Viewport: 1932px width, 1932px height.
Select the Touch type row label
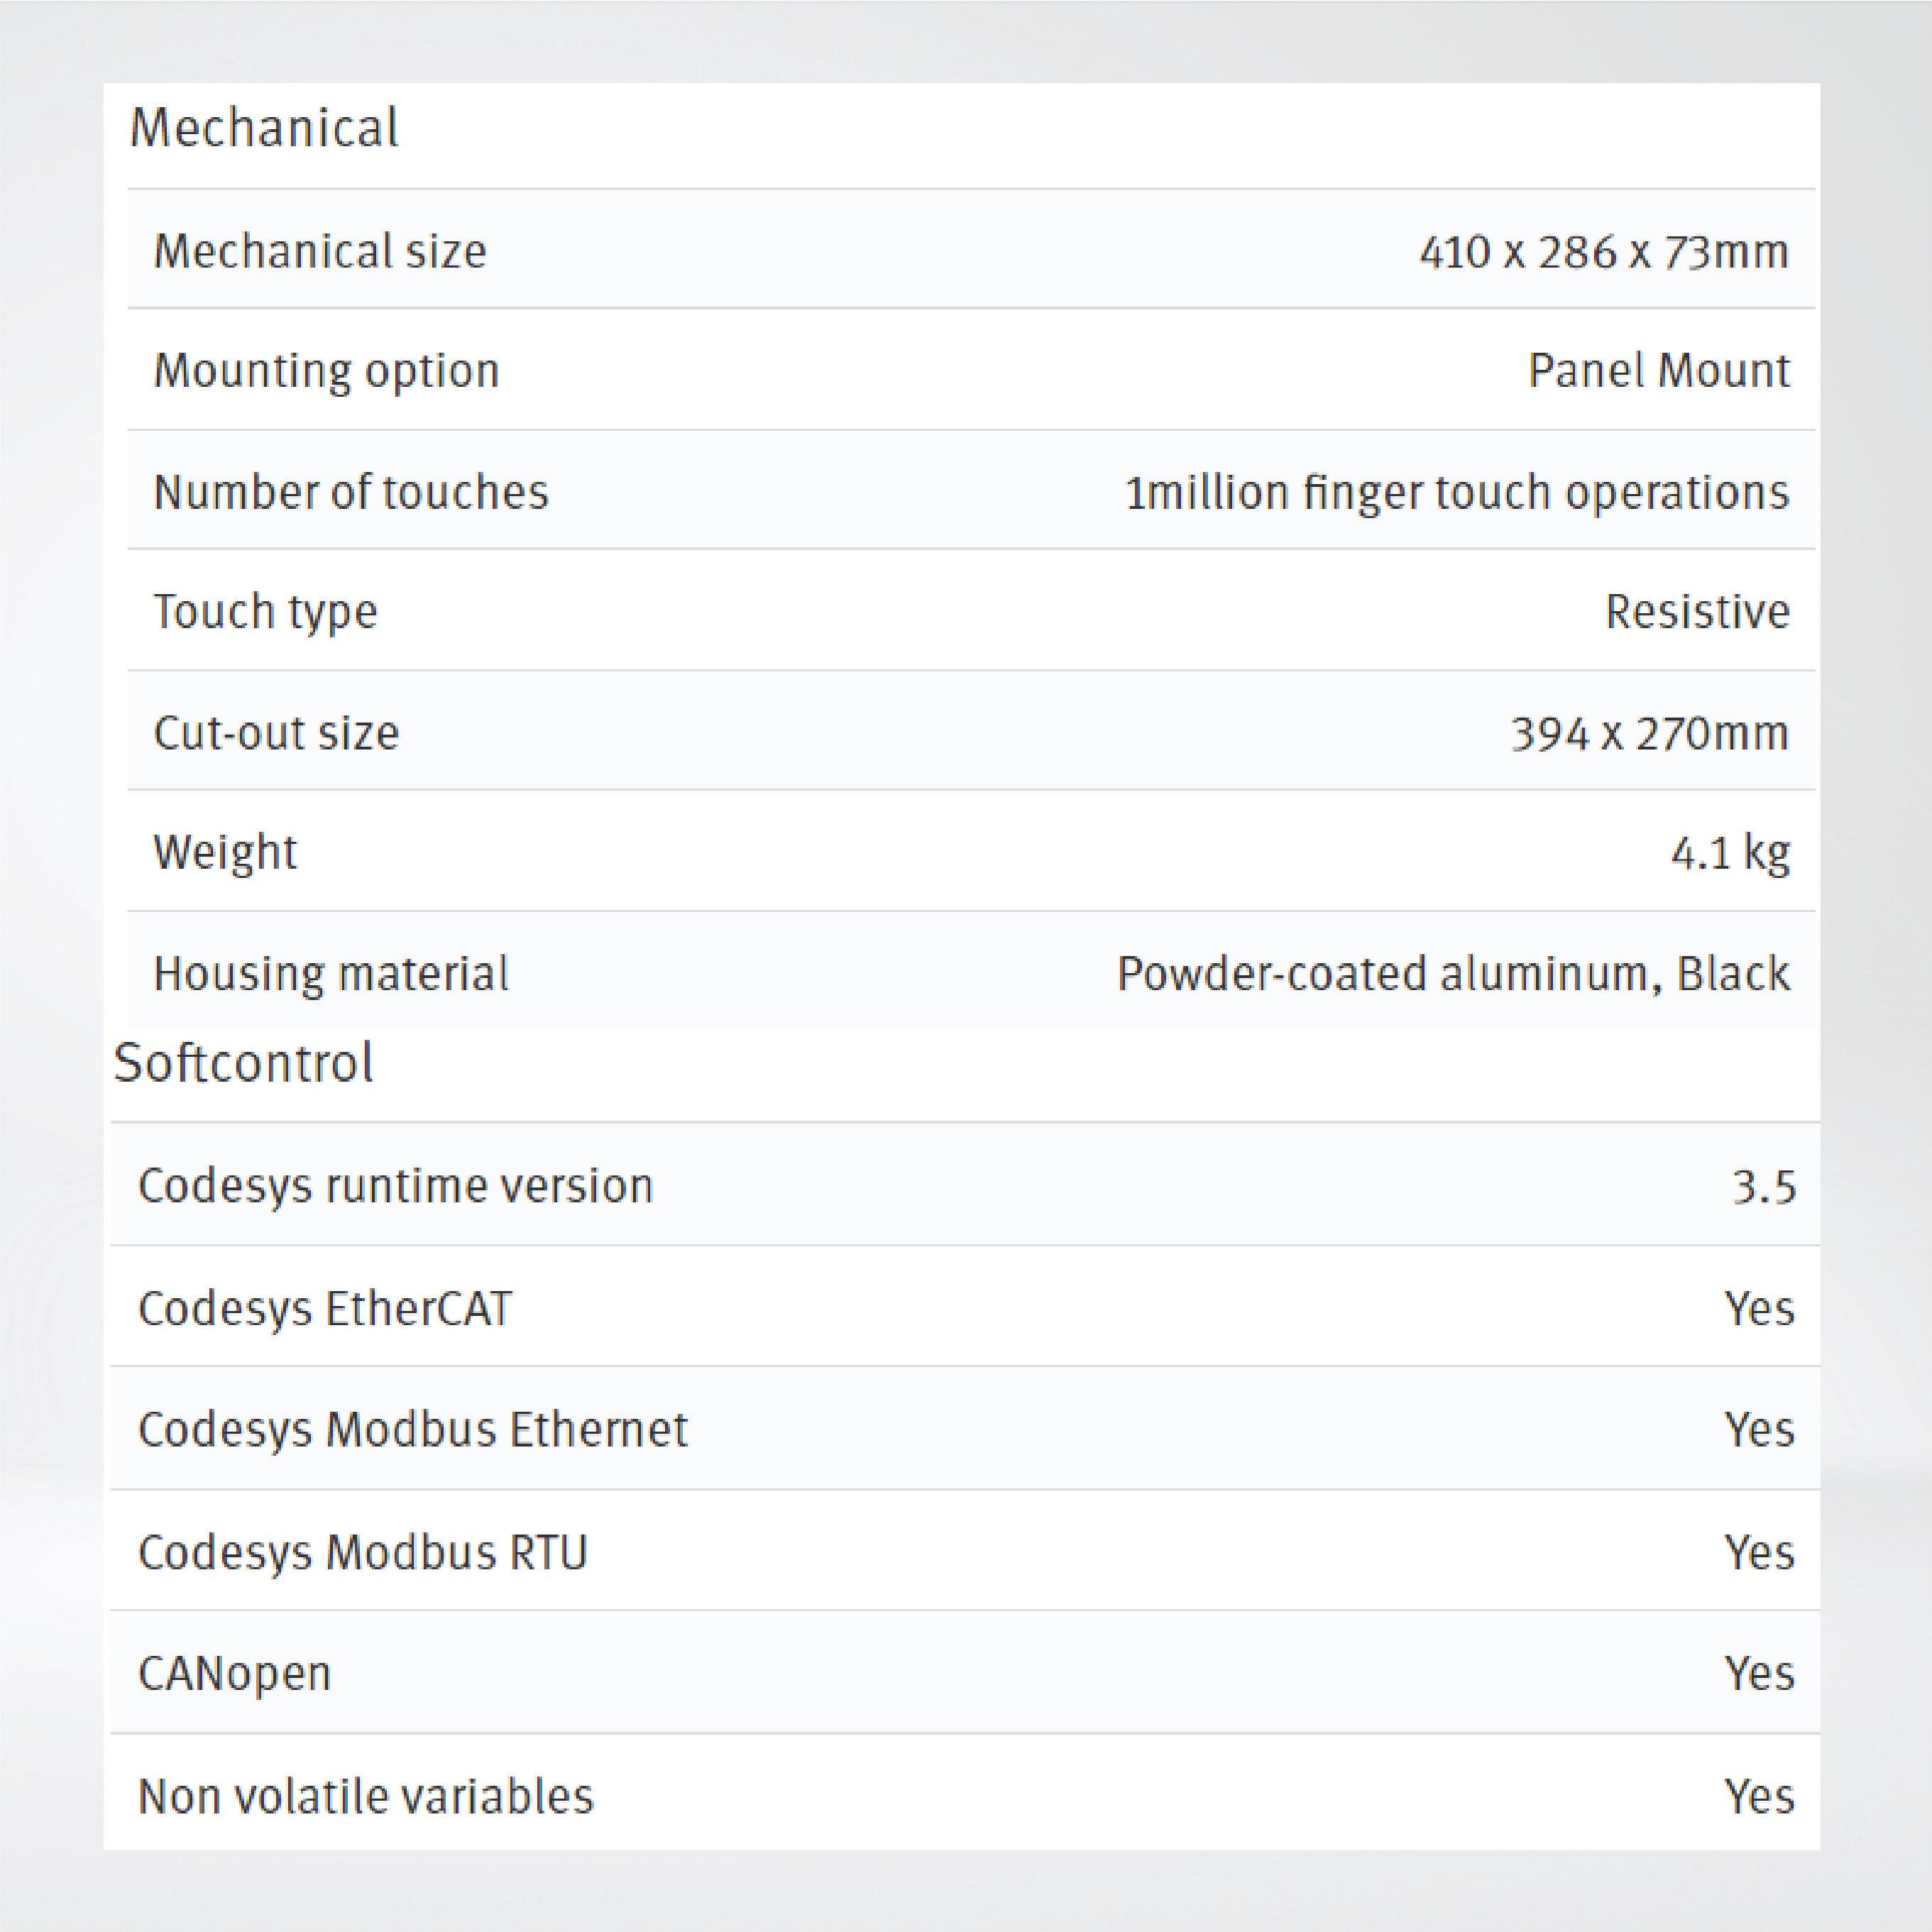pyautogui.click(x=265, y=612)
